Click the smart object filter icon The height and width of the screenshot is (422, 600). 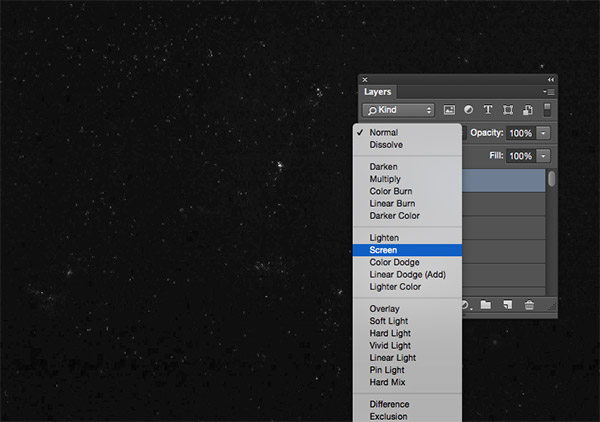point(527,109)
